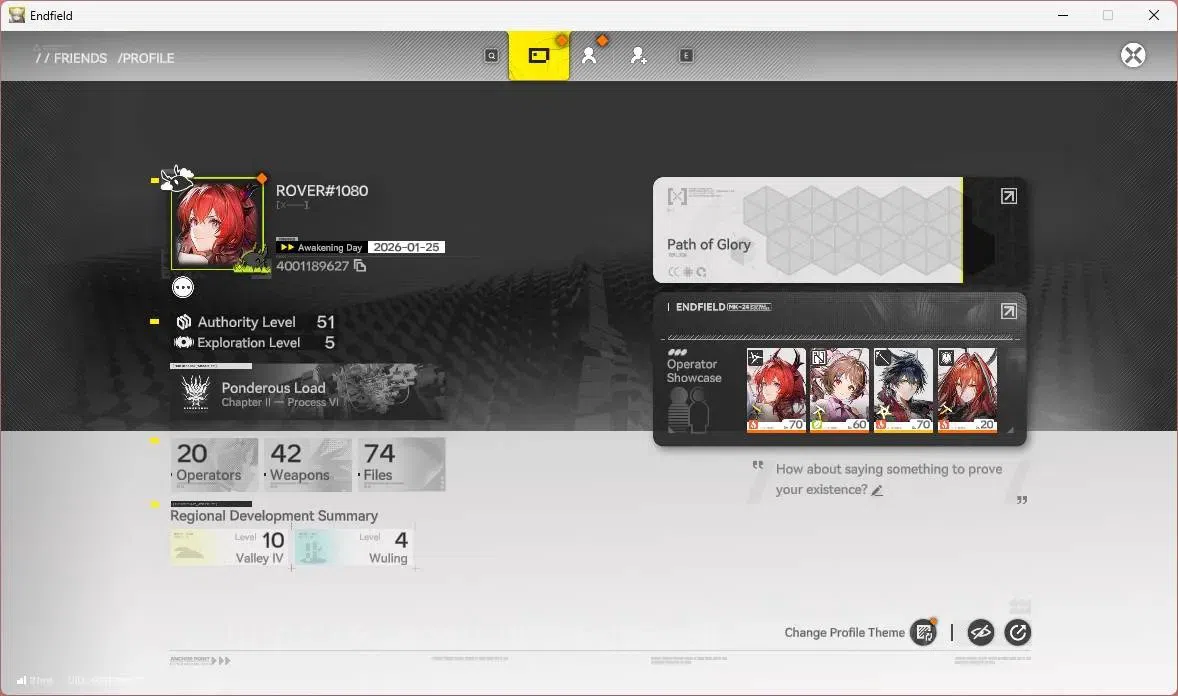Open the add friend tab
This screenshot has height=696, width=1178.
click(638, 56)
